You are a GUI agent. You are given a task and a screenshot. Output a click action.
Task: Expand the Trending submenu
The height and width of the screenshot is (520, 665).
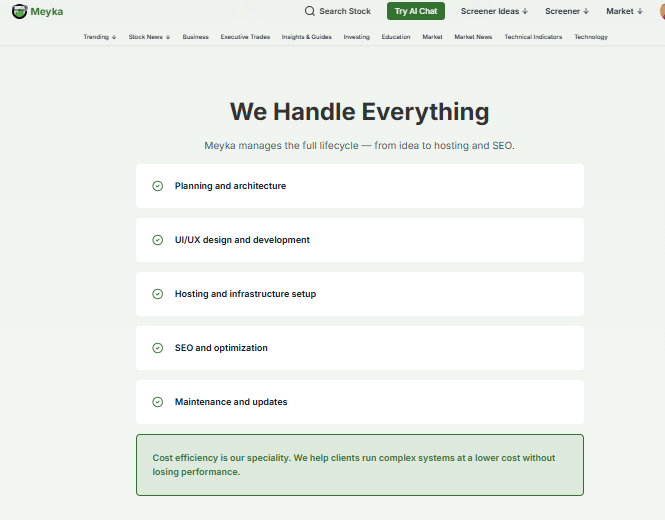[x=100, y=37]
